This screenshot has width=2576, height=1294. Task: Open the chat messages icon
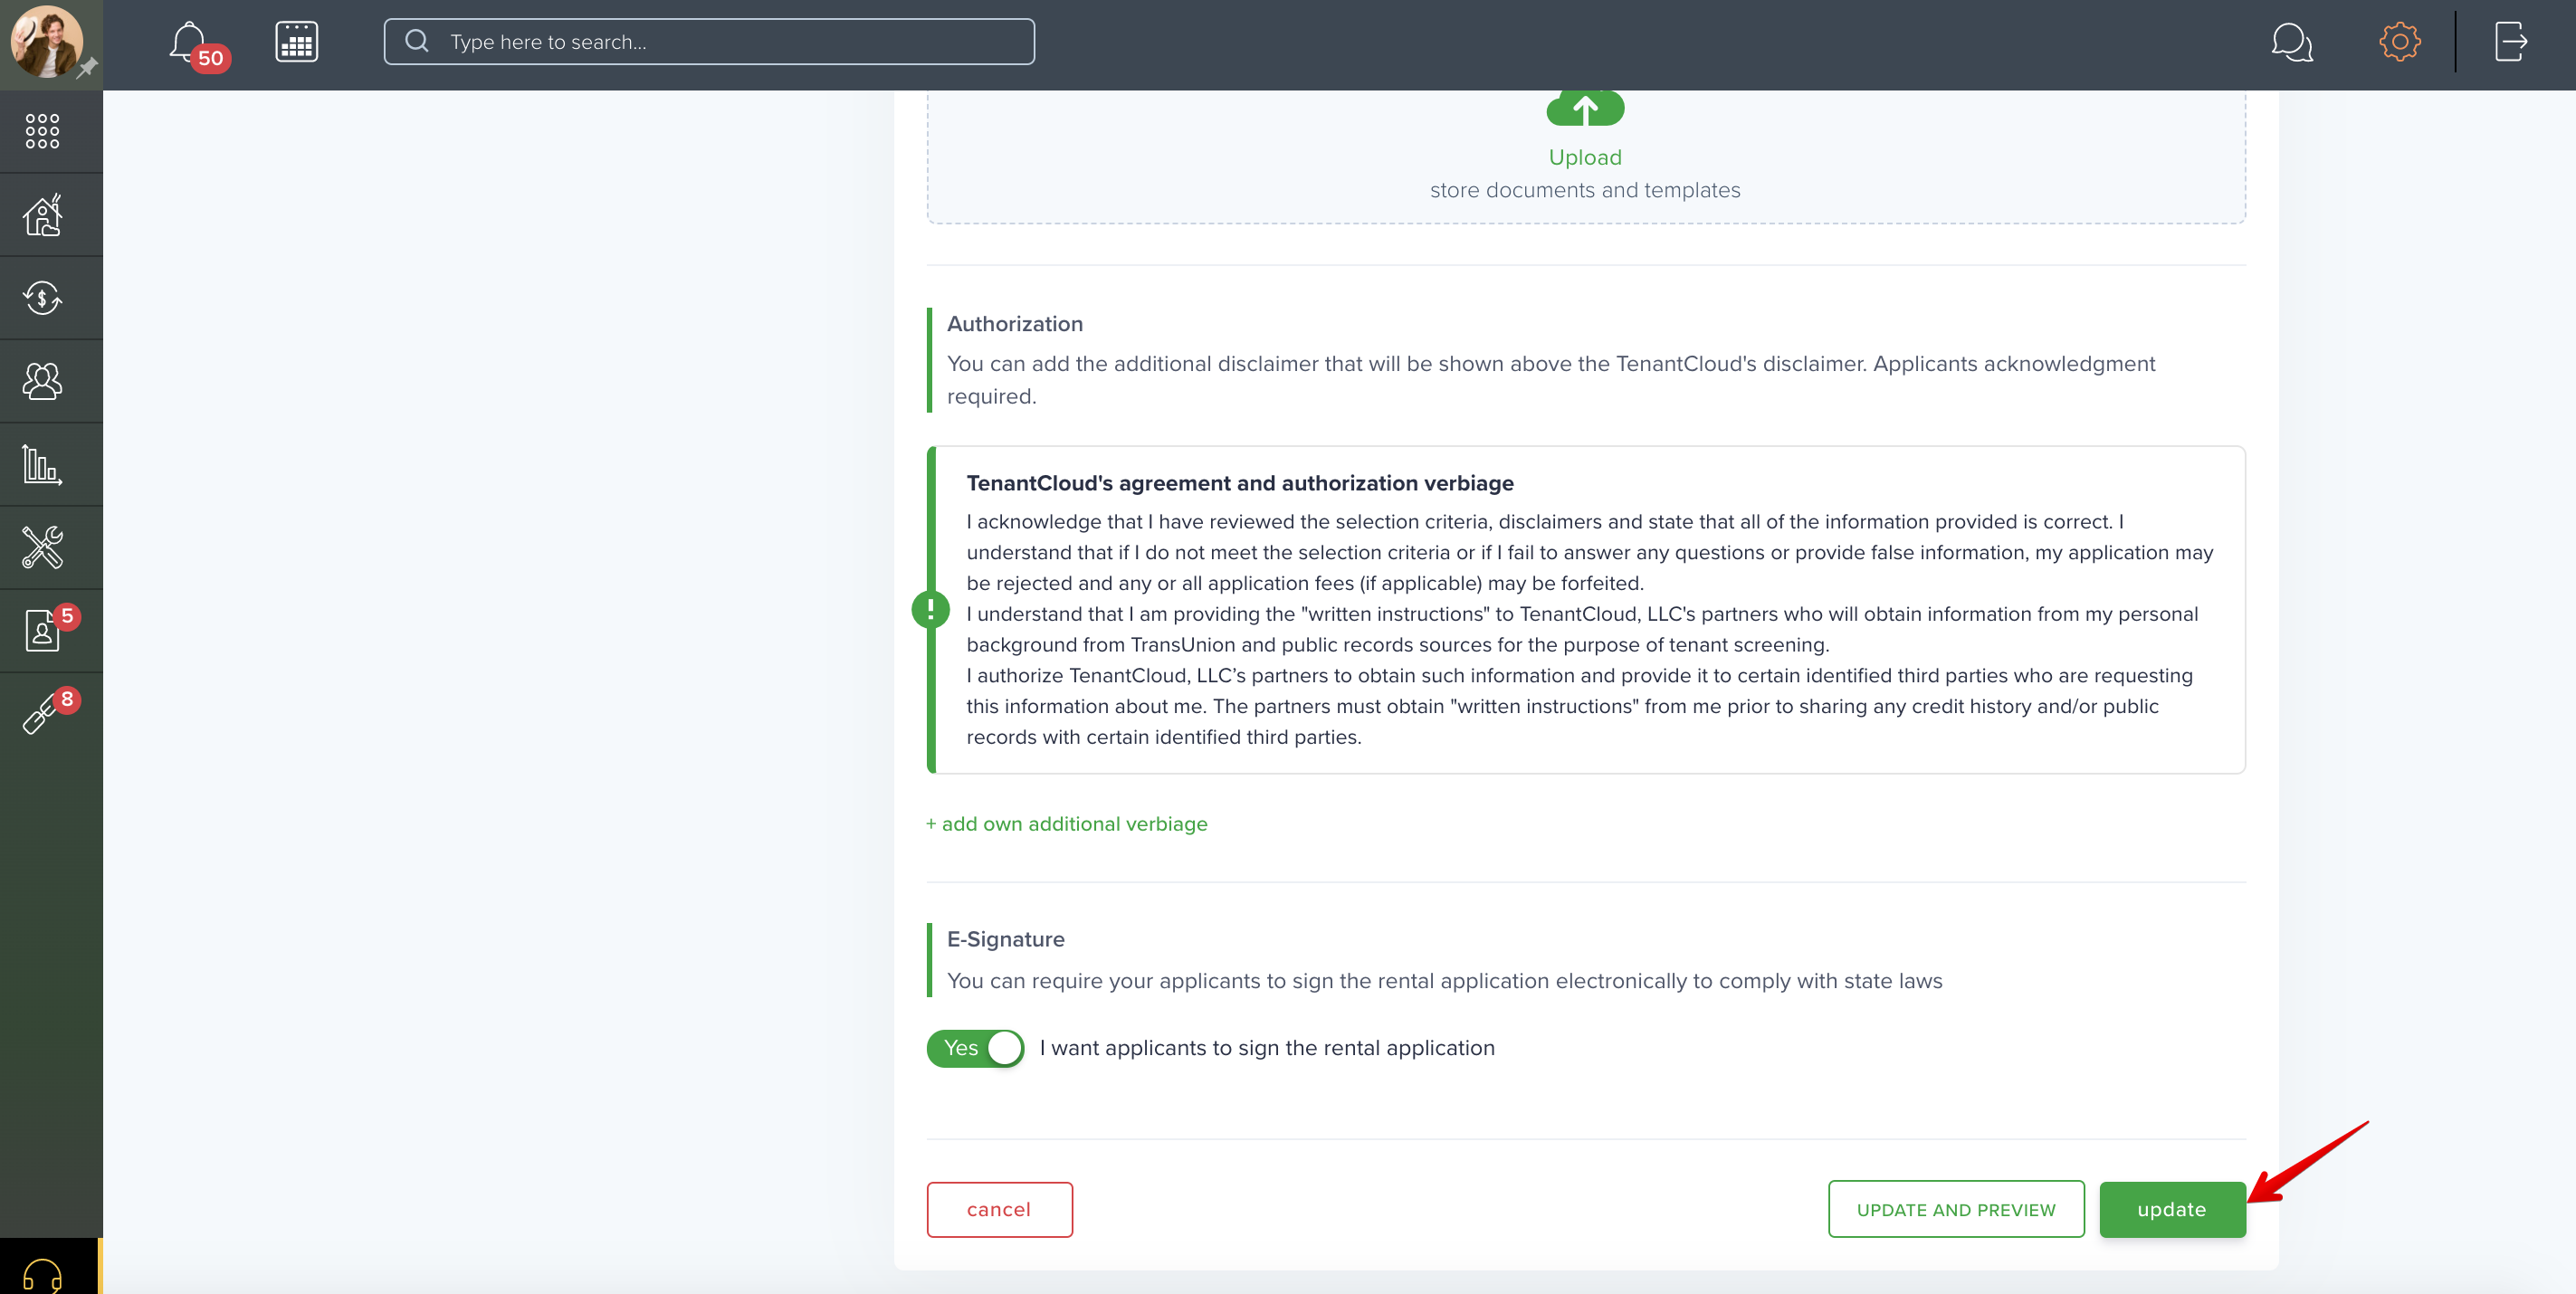click(2291, 42)
